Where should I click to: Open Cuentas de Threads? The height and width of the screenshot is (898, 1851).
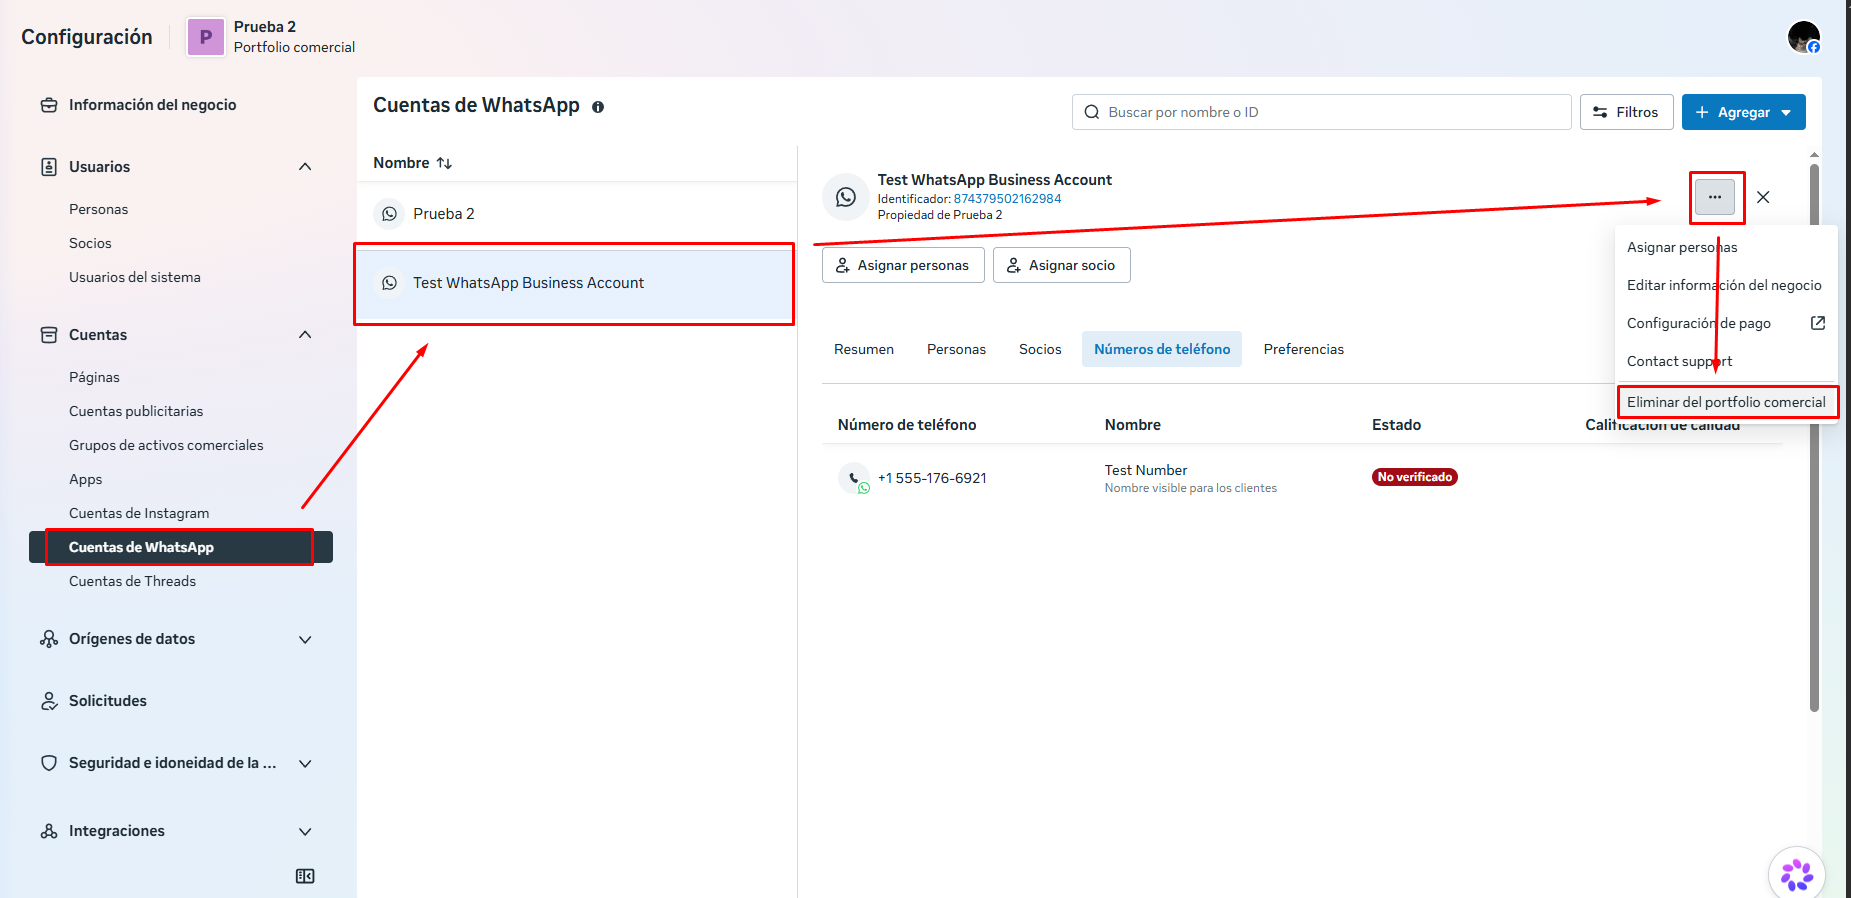click(132, 581)
